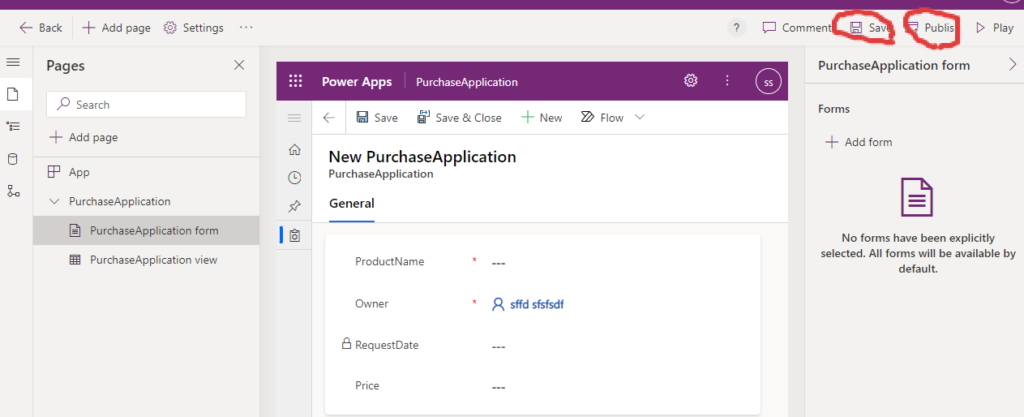Open the Power Apps waffle launcher
The height and width of the screenshot is (417, 1024).
tap(295, 82)
